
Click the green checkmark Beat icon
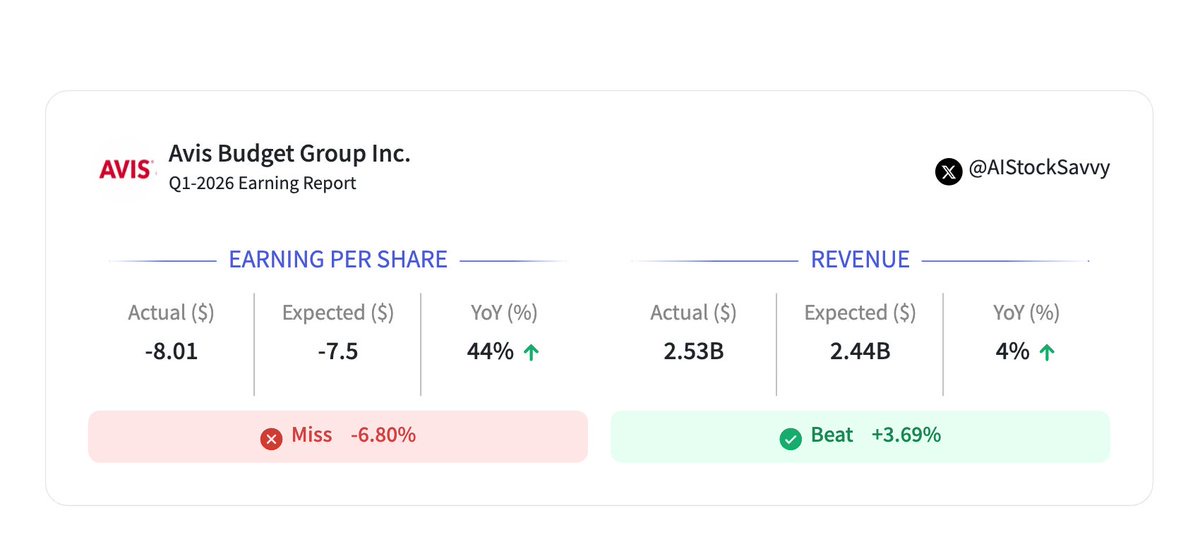791,437
